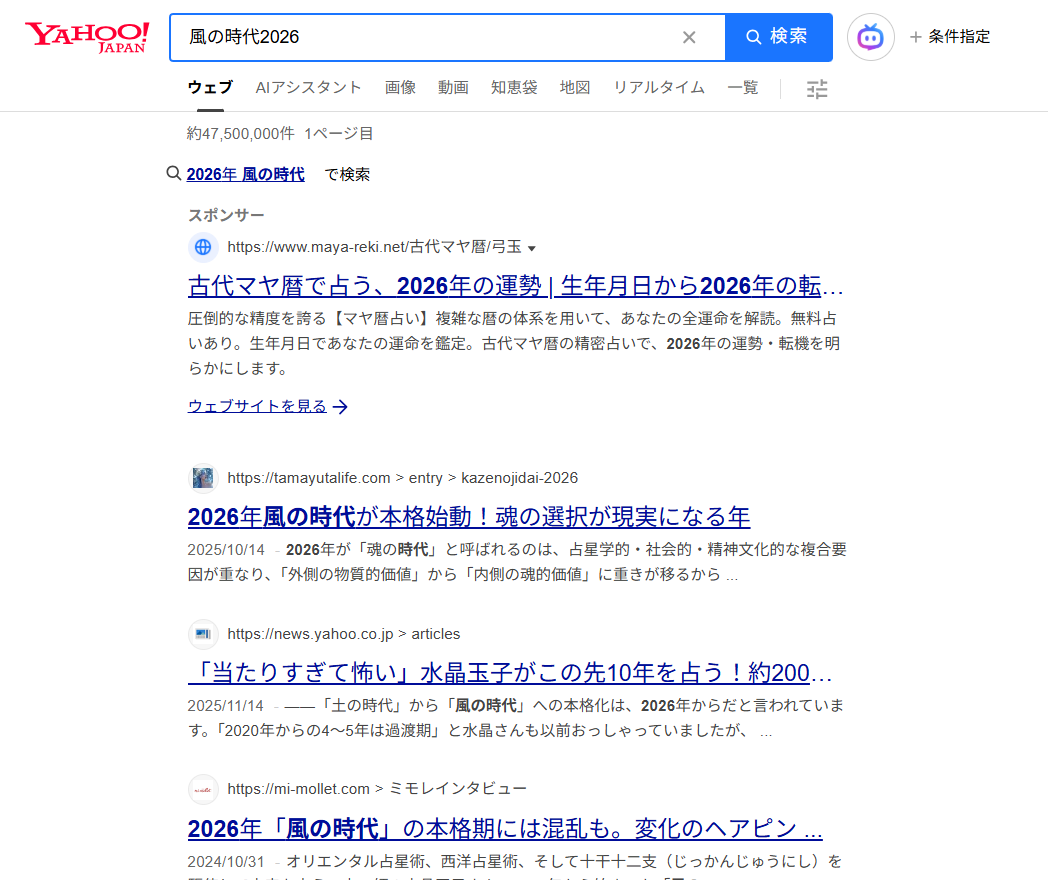Open 2026年「風の時代」の本格期 result
Image resolution: width=1048 pixels, height=880 pixels.
pos(505,829)
